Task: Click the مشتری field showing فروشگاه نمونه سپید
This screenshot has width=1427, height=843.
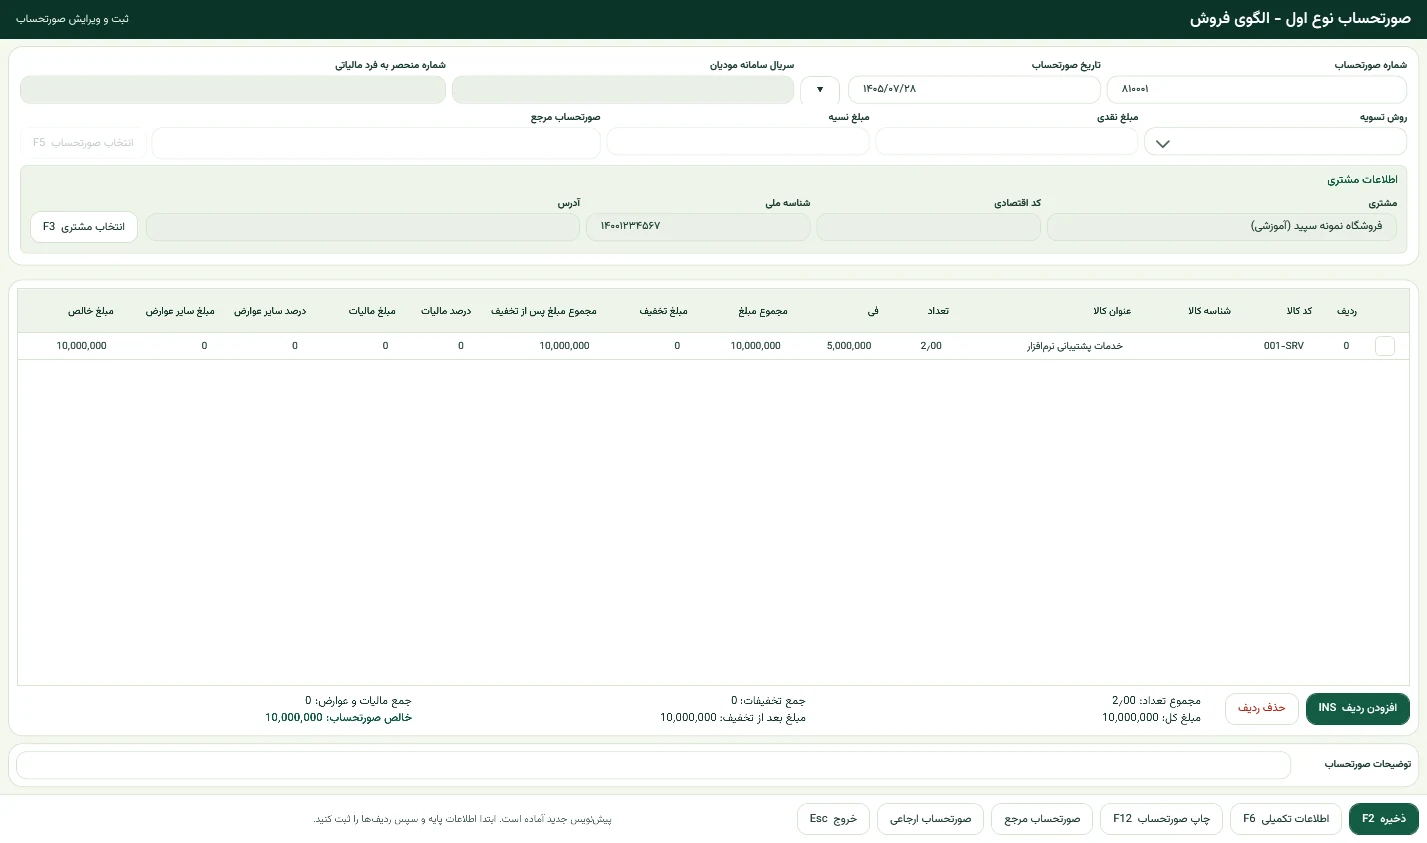Action: click(1222, 227)
